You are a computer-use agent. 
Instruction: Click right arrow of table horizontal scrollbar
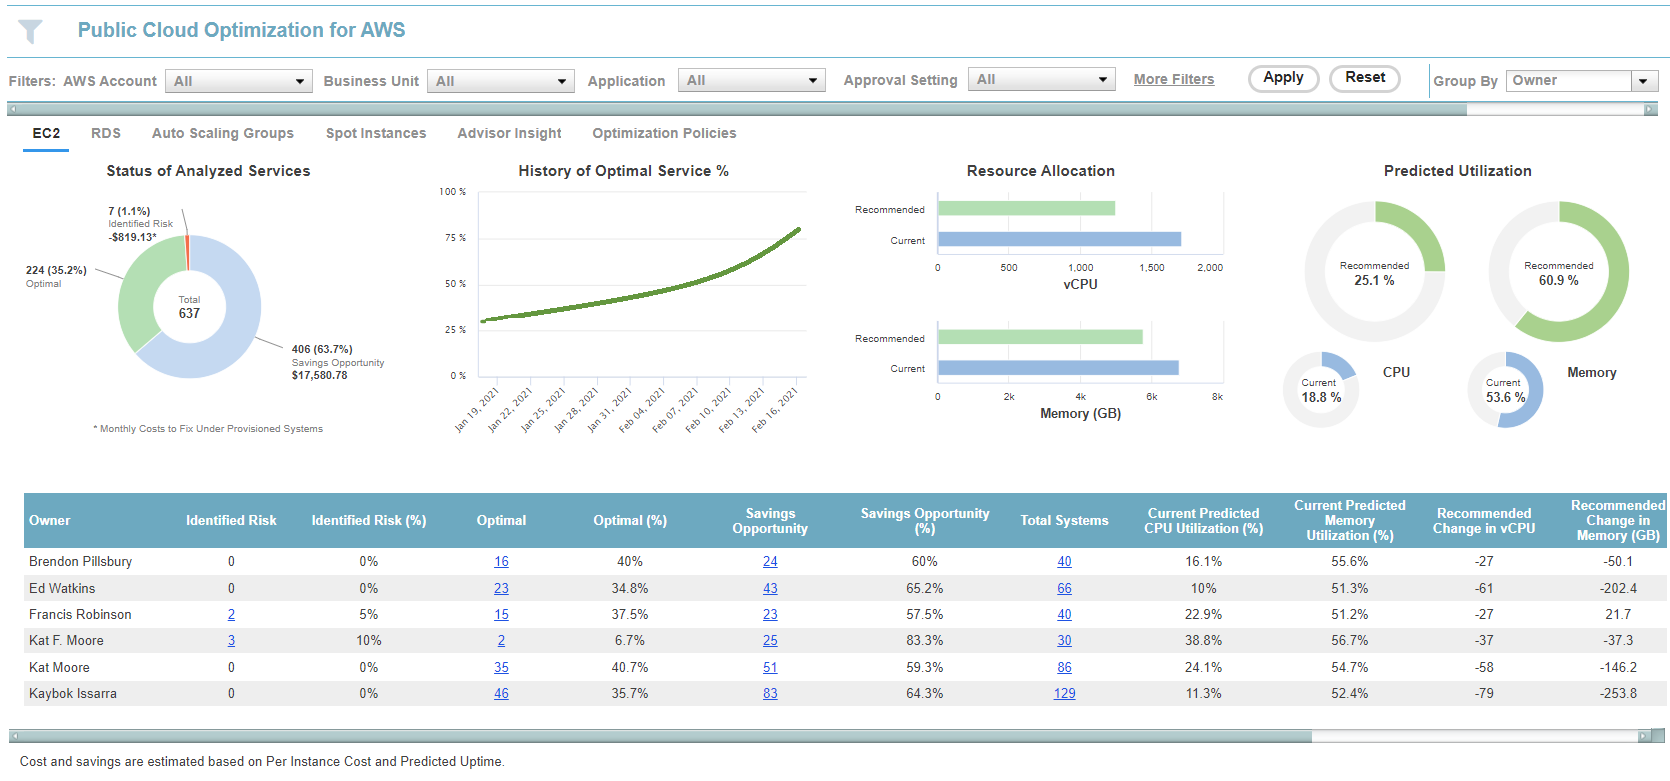pos(1644,736)
